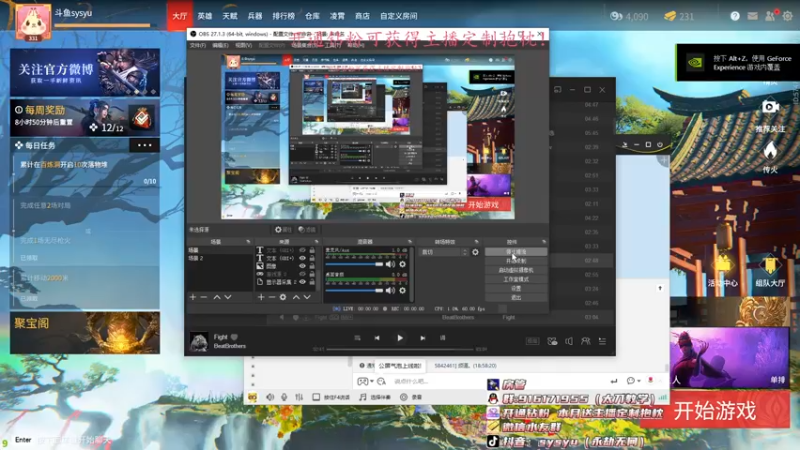Play the song Fight in music player

tap(400, 338)
